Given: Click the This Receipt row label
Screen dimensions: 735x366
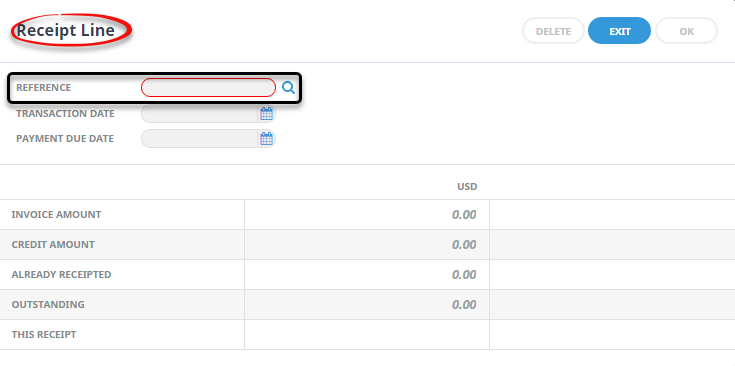Looking at the screenshot, I should (44, 335).
